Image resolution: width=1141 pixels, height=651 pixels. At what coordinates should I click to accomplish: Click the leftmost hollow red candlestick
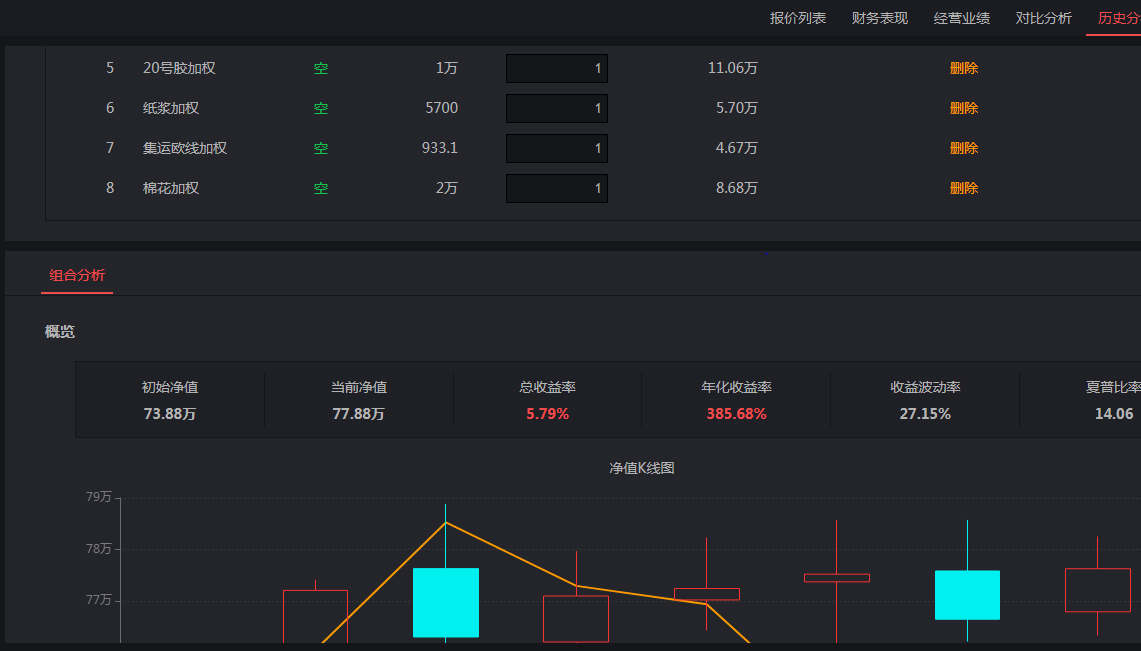pos(315,615)
